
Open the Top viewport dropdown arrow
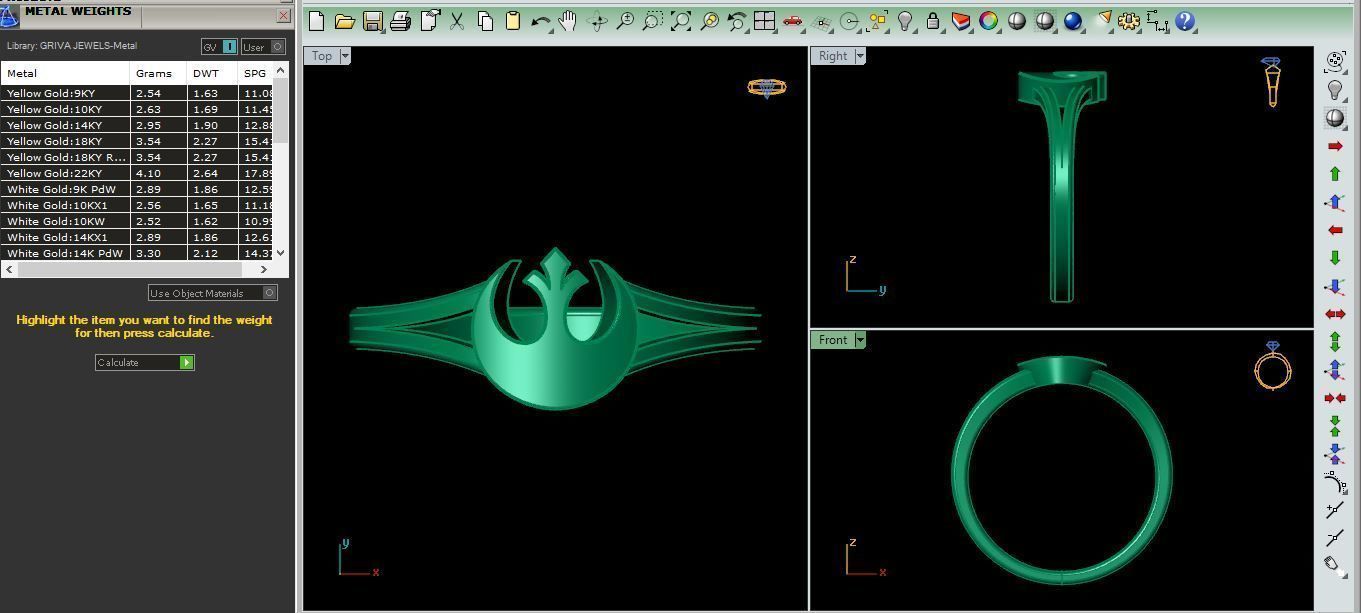345,56
